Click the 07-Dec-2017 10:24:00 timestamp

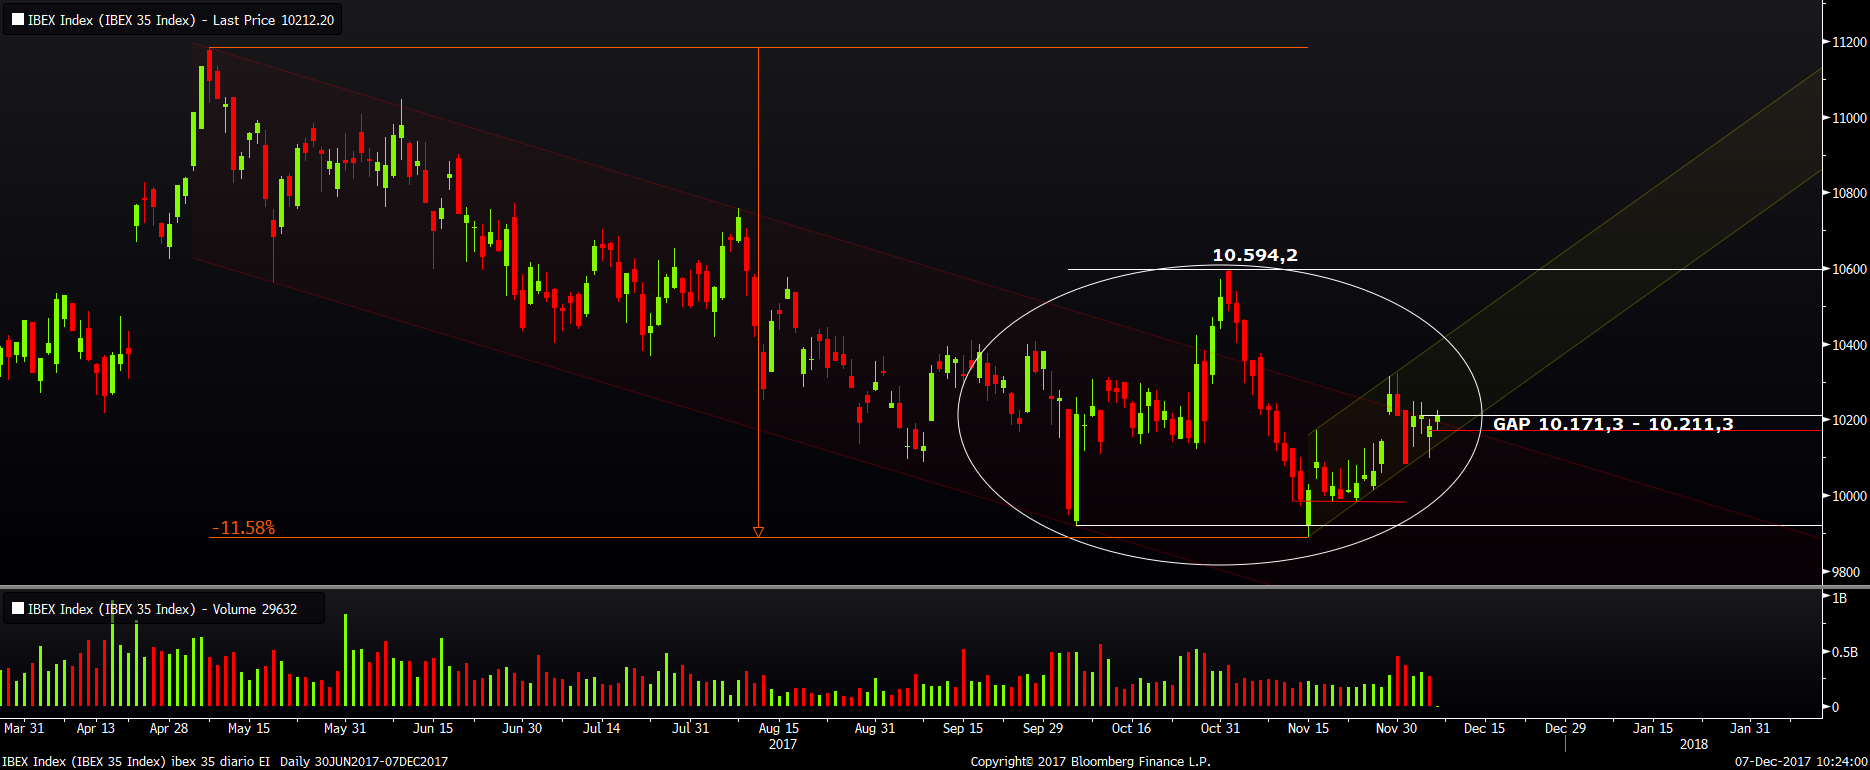(1801, 762)
